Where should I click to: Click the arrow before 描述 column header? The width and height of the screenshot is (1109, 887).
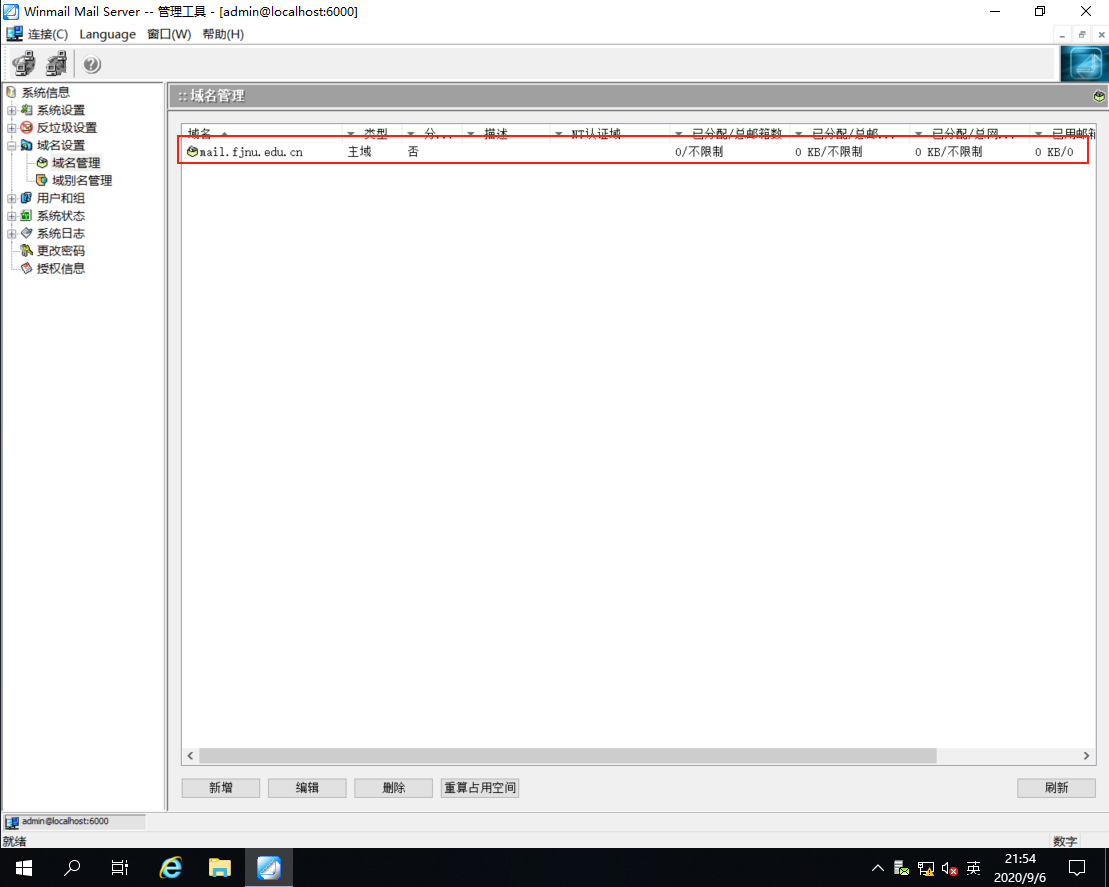(471, 134)
